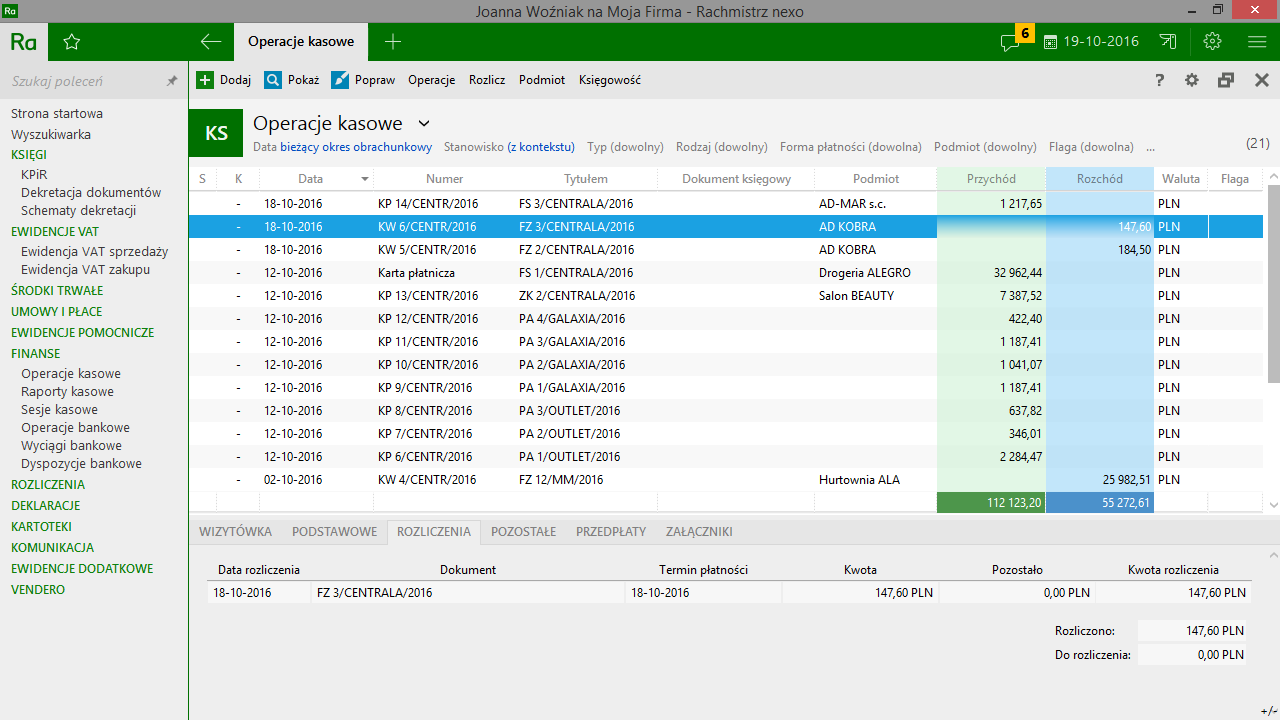
Task: Change Data filter biezący okres obrachunkowy
Action: pyautogui.click(x=356, y=147)
